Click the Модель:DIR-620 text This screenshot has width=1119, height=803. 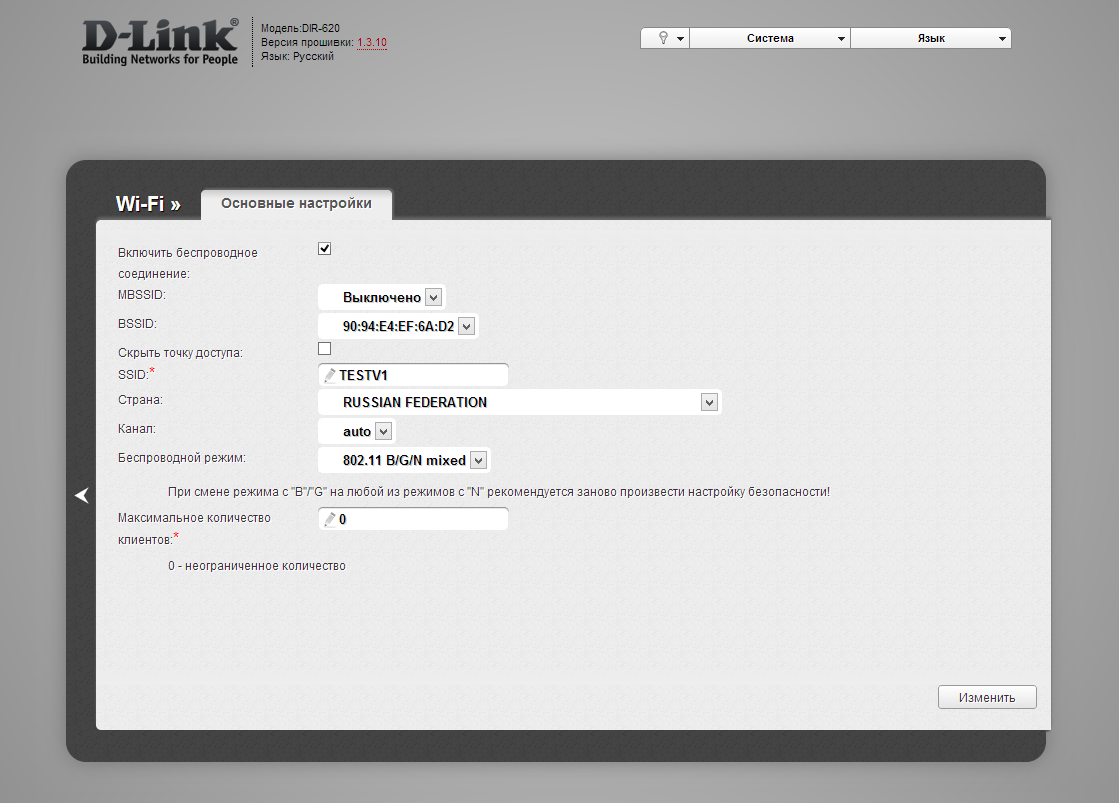tap(300, 29)
